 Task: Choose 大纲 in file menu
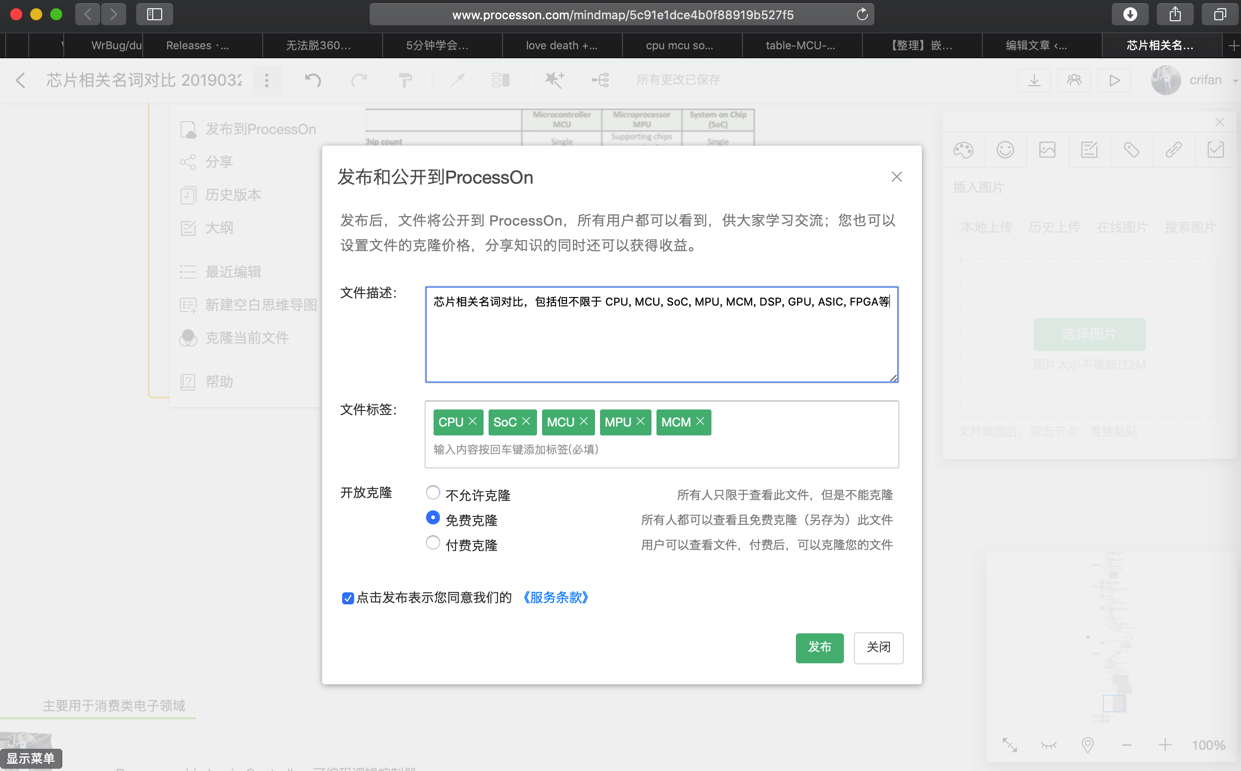(x=207, y=228)
